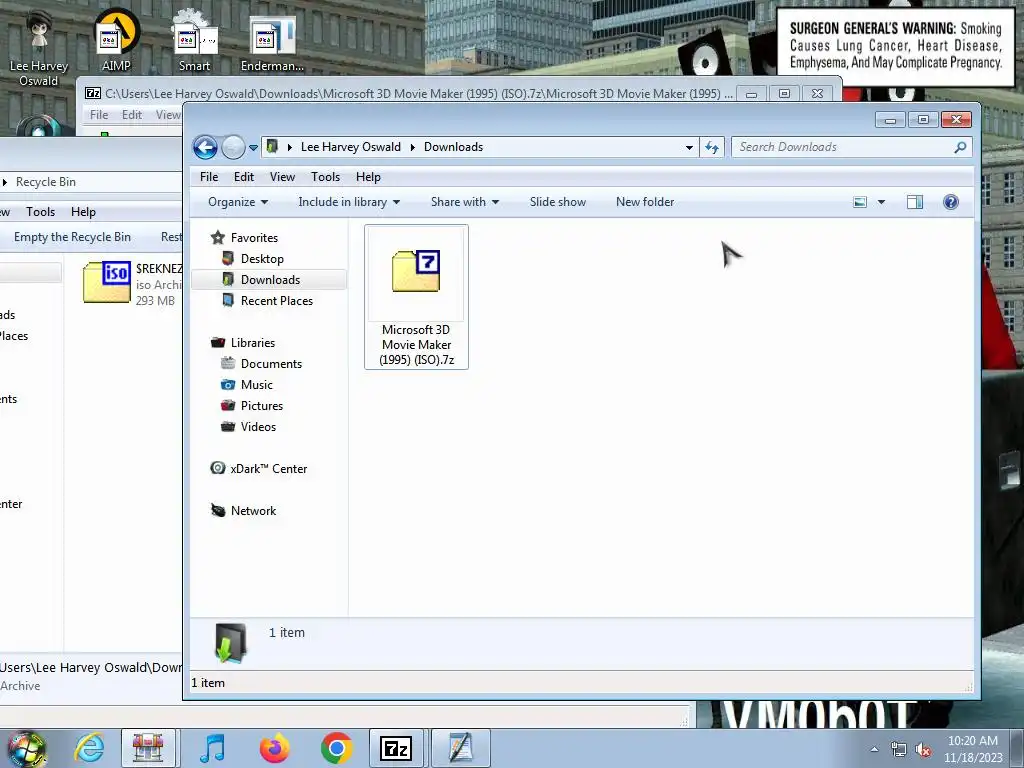Select the iso archive in Recycle Bin
The height and width of the screenshot is (768, 1024).
[133, 283]
